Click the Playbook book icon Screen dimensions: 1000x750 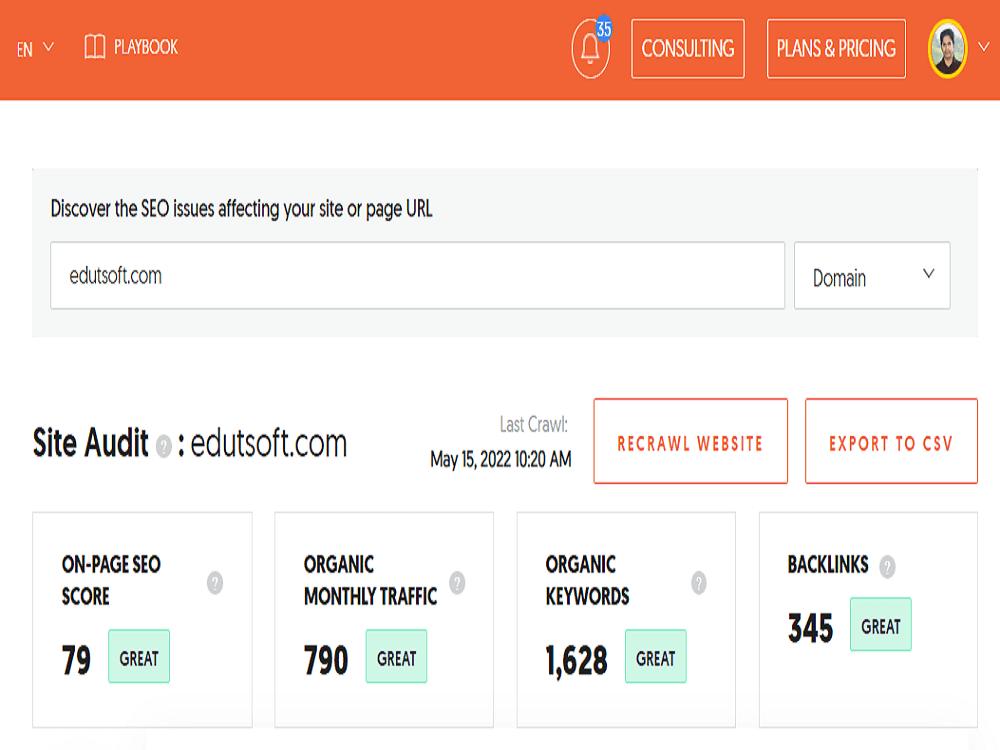(x=94, y=47)
